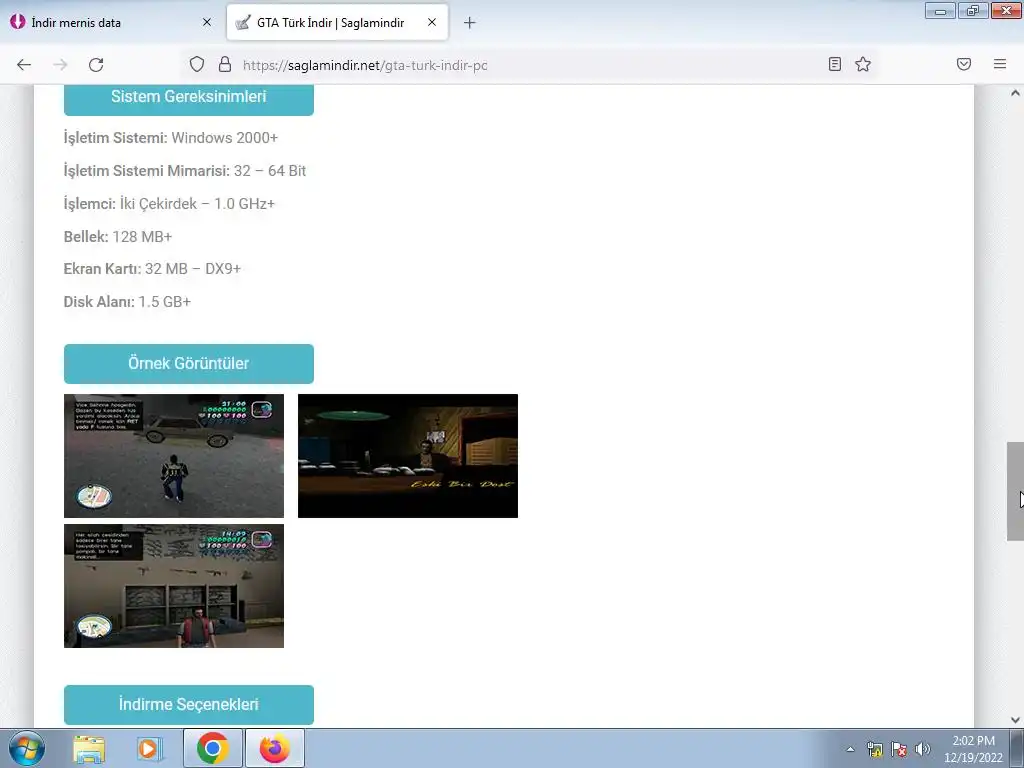Open the taskbar clock and date
Screen dimensions: 1024x768
coord(973,749)
